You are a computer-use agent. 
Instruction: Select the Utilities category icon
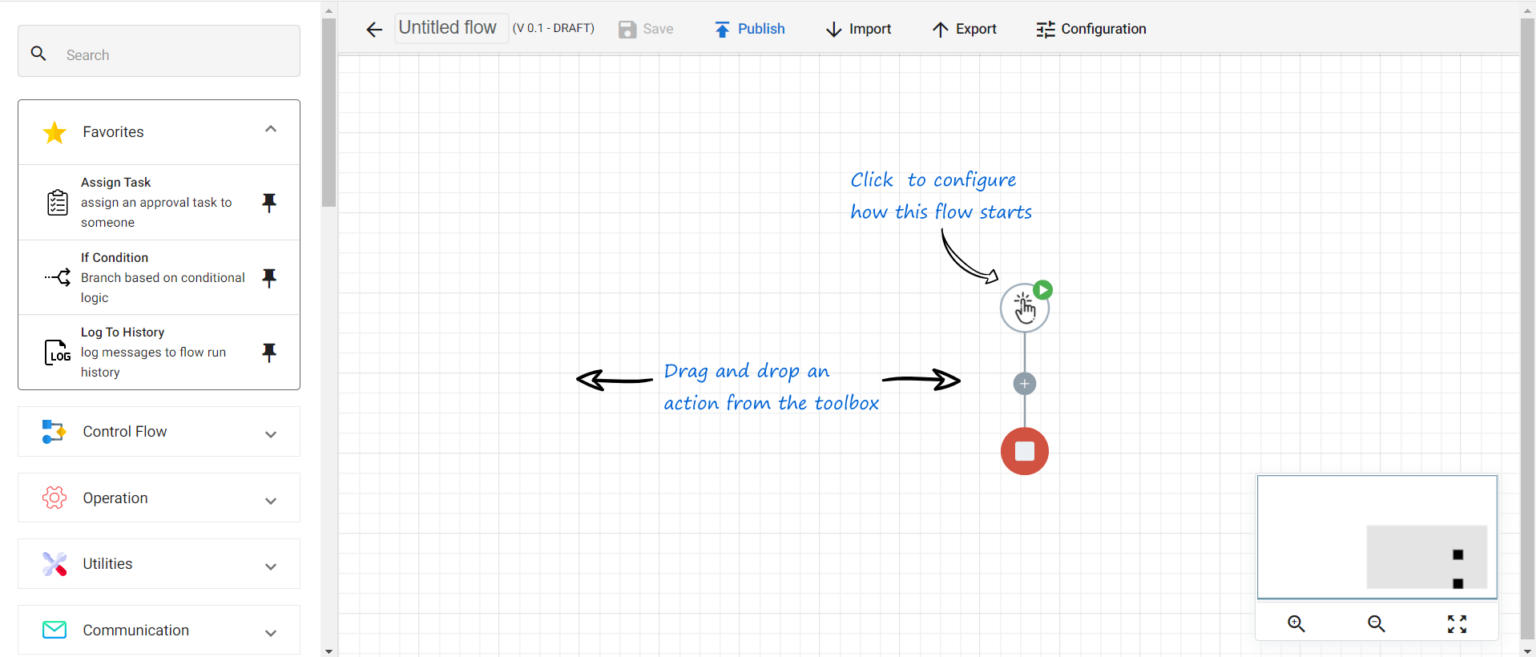[53, 563]
